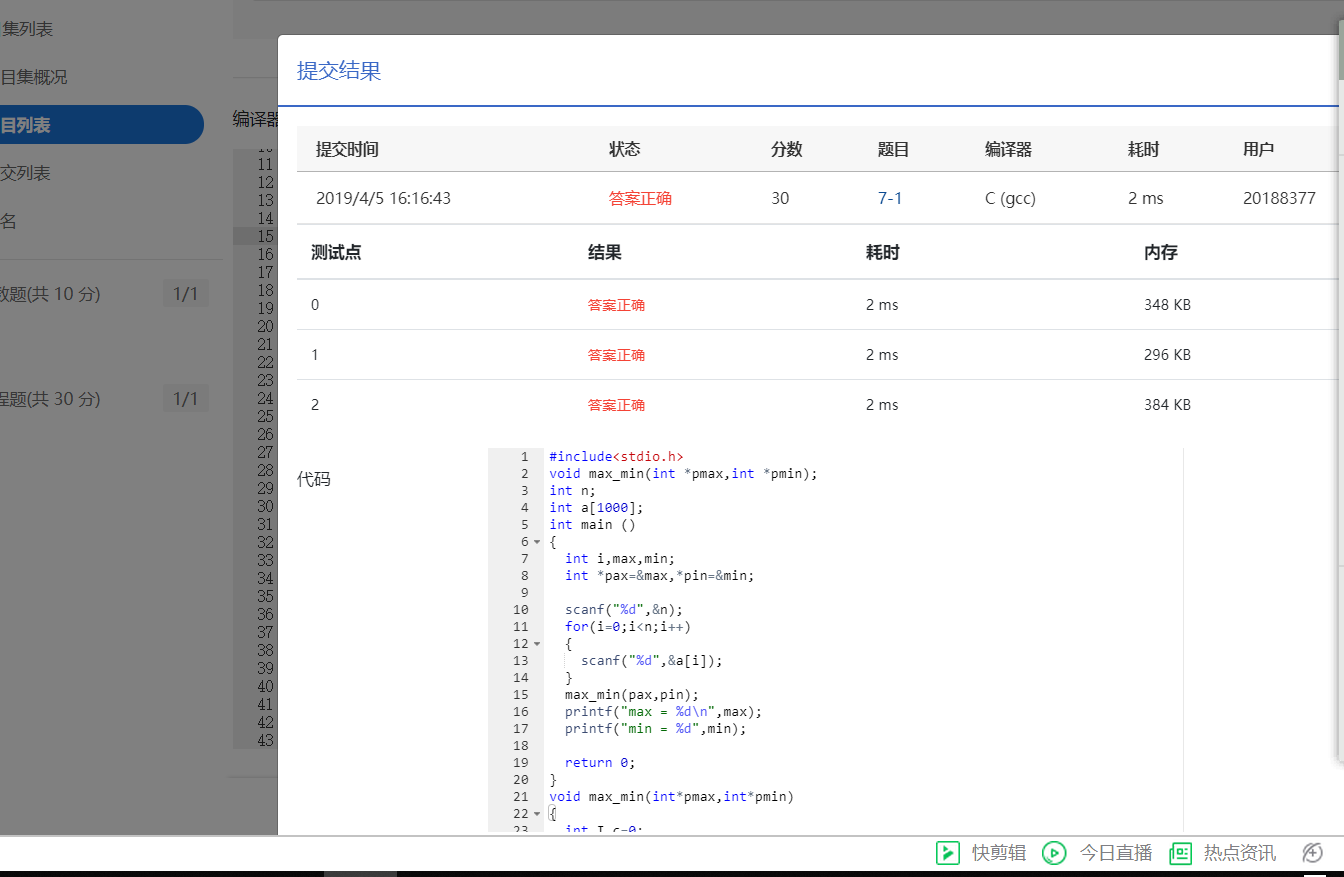
Task: Select the 数题(共 10 分) section
Action: click(x=50, y=294)
